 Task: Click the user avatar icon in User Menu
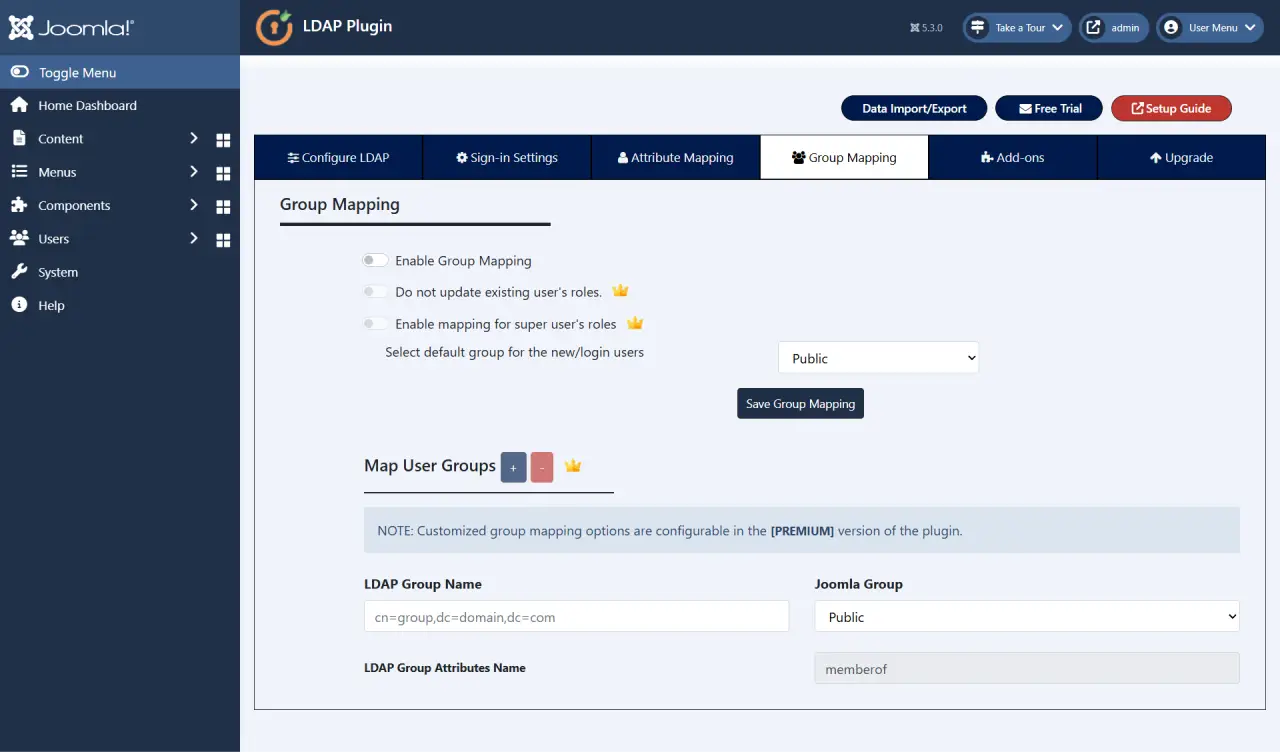[x=1171, y=27]
